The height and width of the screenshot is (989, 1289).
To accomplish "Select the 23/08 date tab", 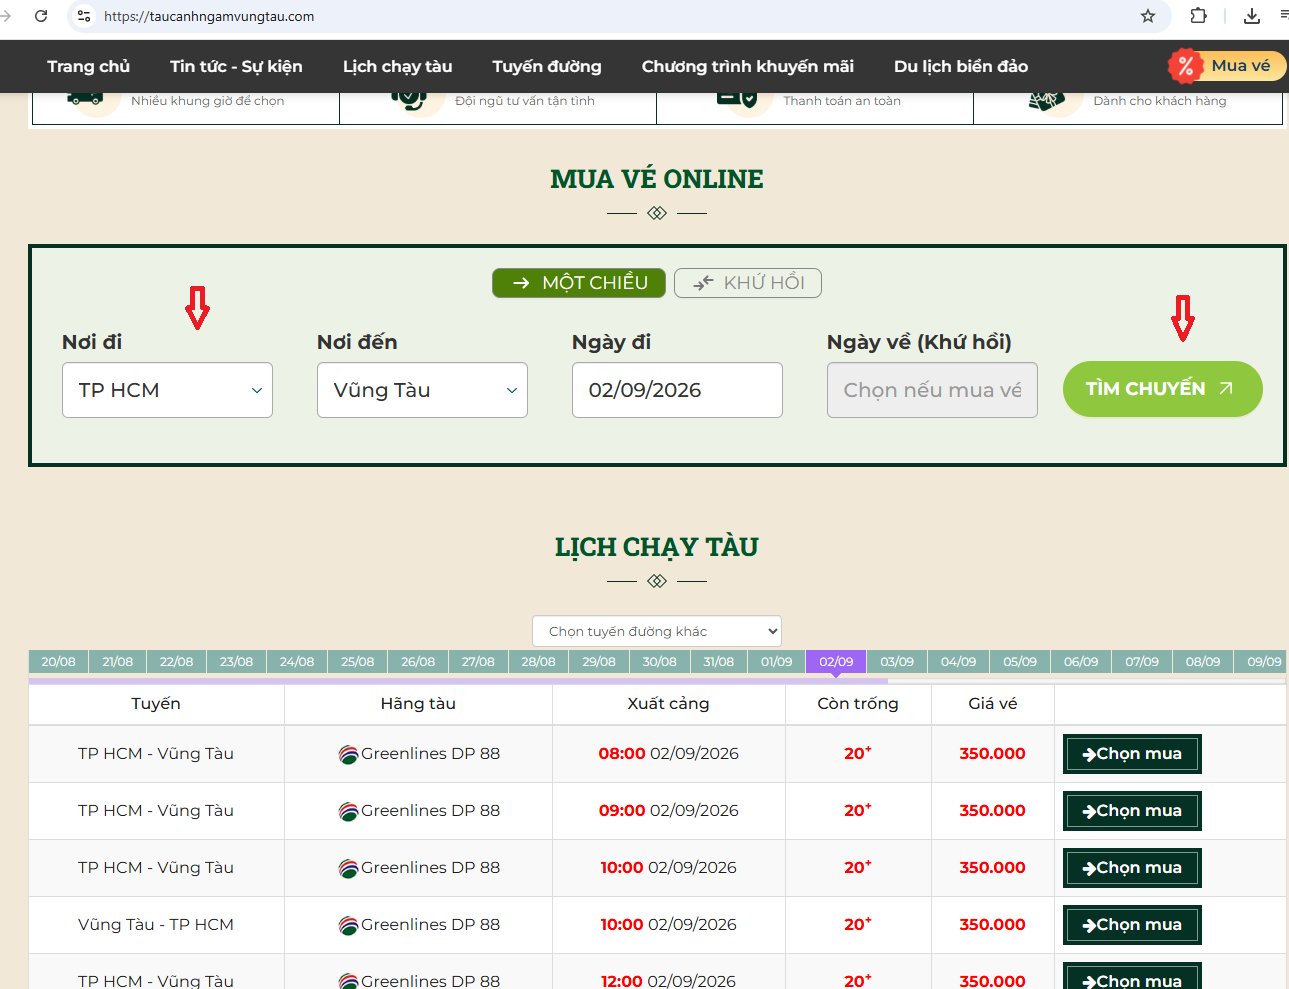I will (x=236, y=662).
